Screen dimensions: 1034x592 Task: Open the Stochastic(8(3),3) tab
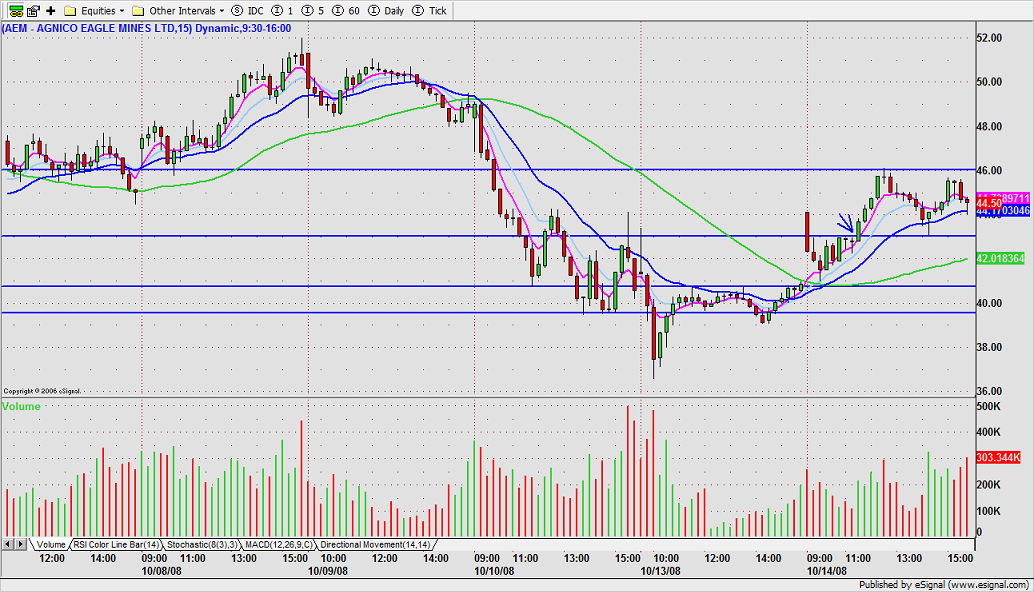coord(202,545)
